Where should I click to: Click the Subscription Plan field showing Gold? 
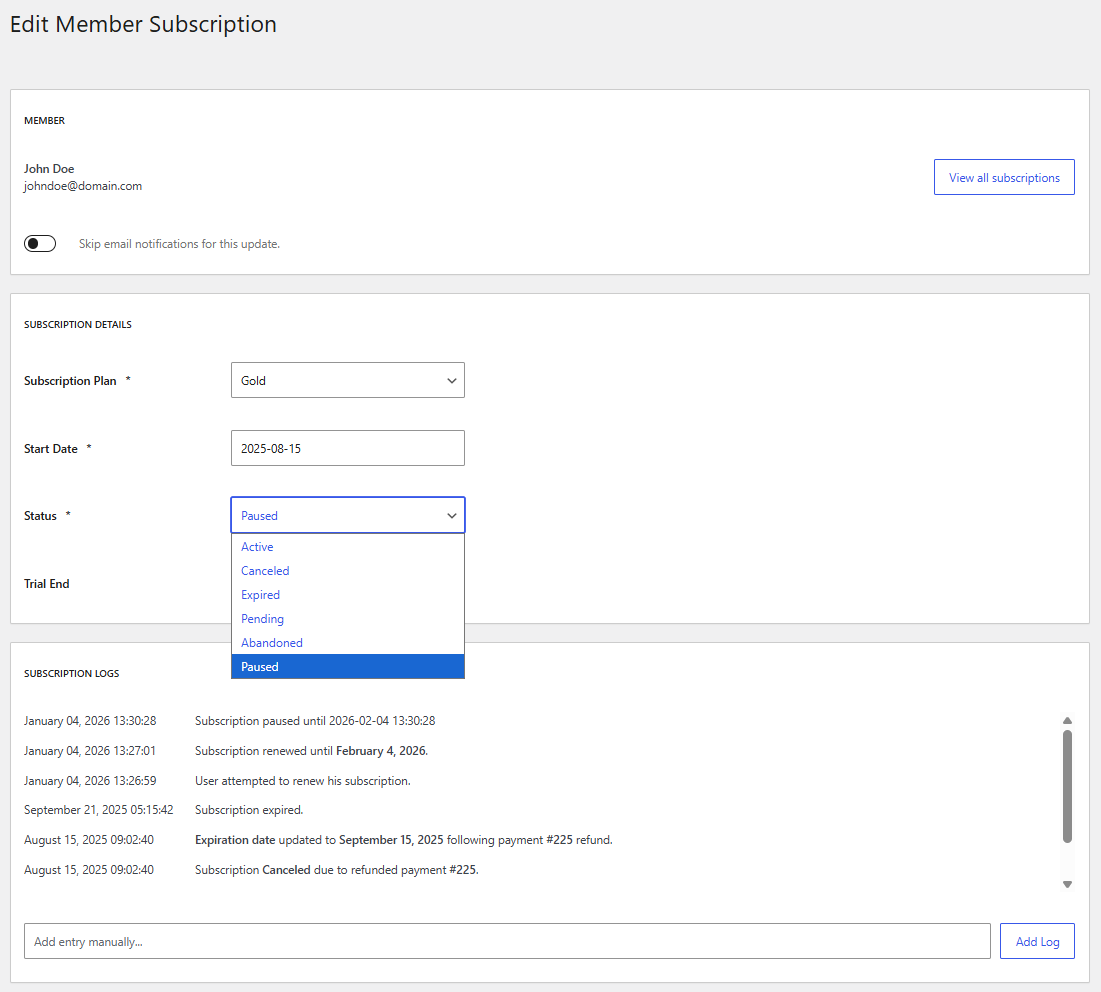347,380
